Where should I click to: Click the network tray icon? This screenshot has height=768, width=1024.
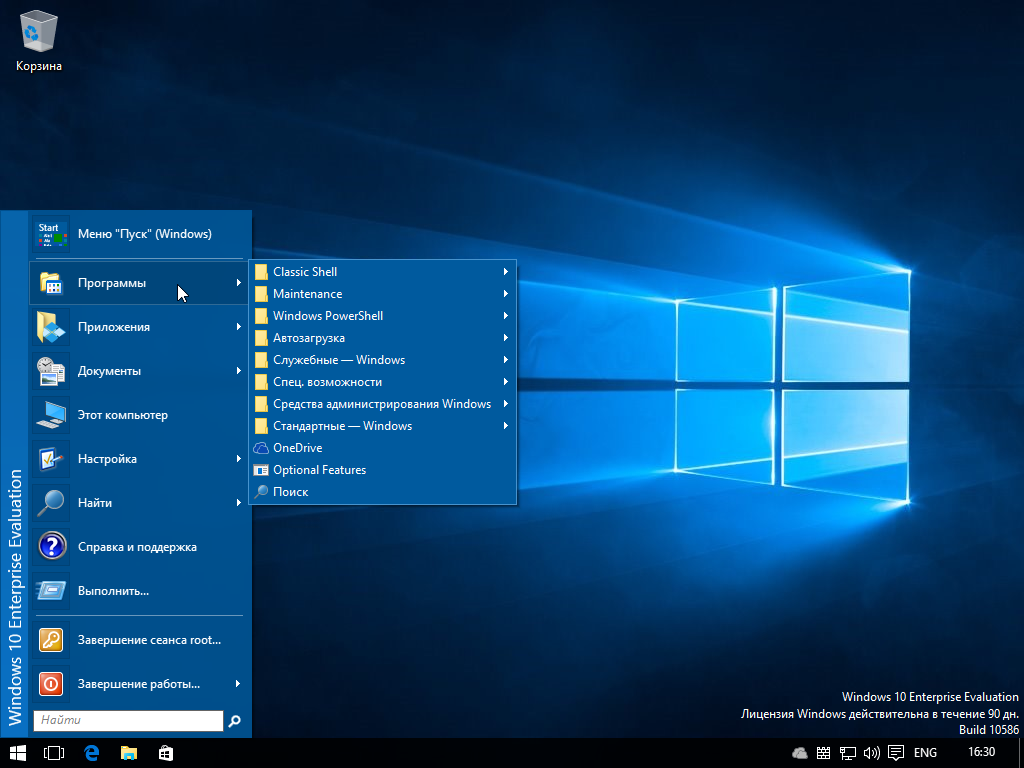tap(848, 753)
